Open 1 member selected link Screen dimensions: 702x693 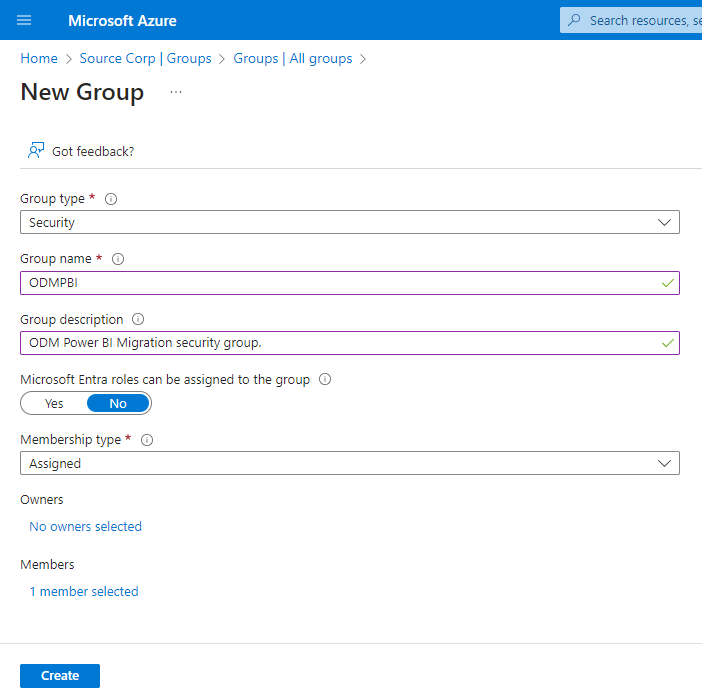tap(84, 591)
